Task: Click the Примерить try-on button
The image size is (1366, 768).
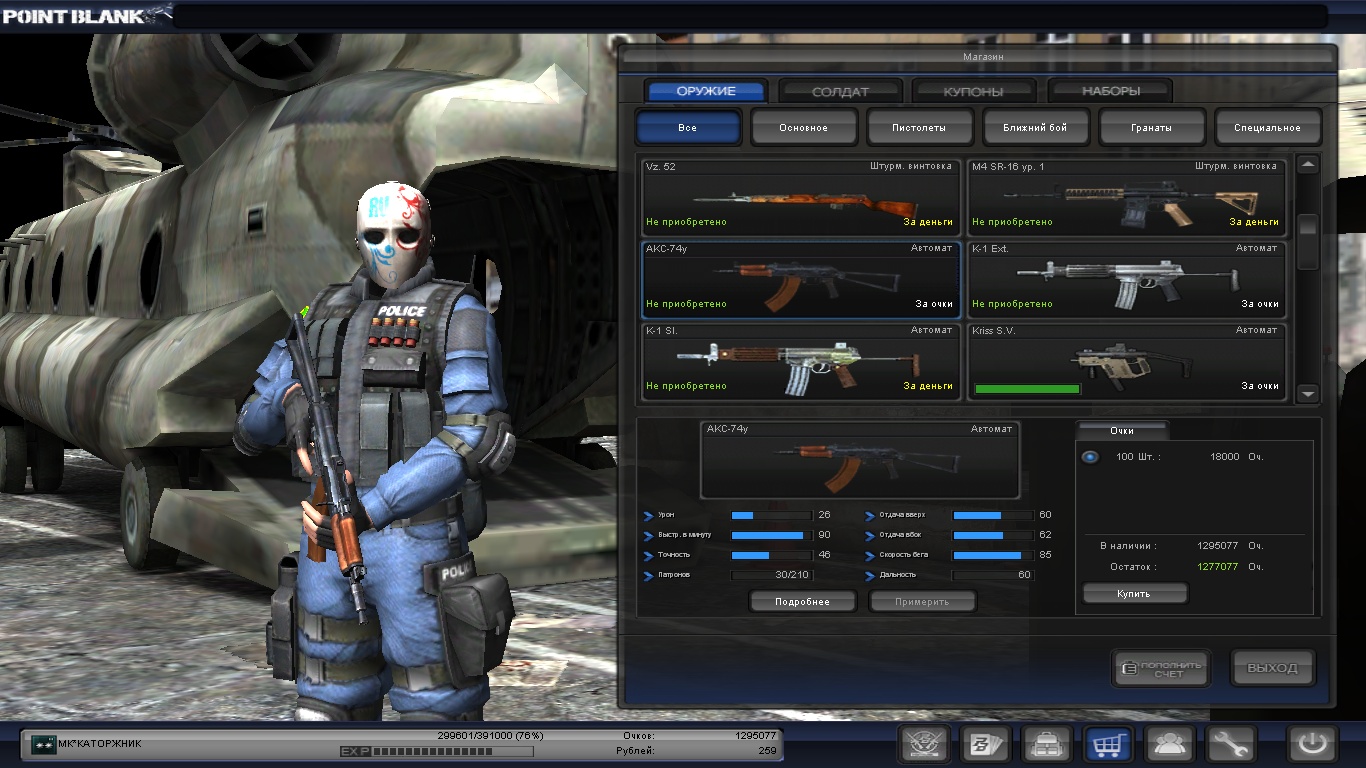Action: point(922,601)
